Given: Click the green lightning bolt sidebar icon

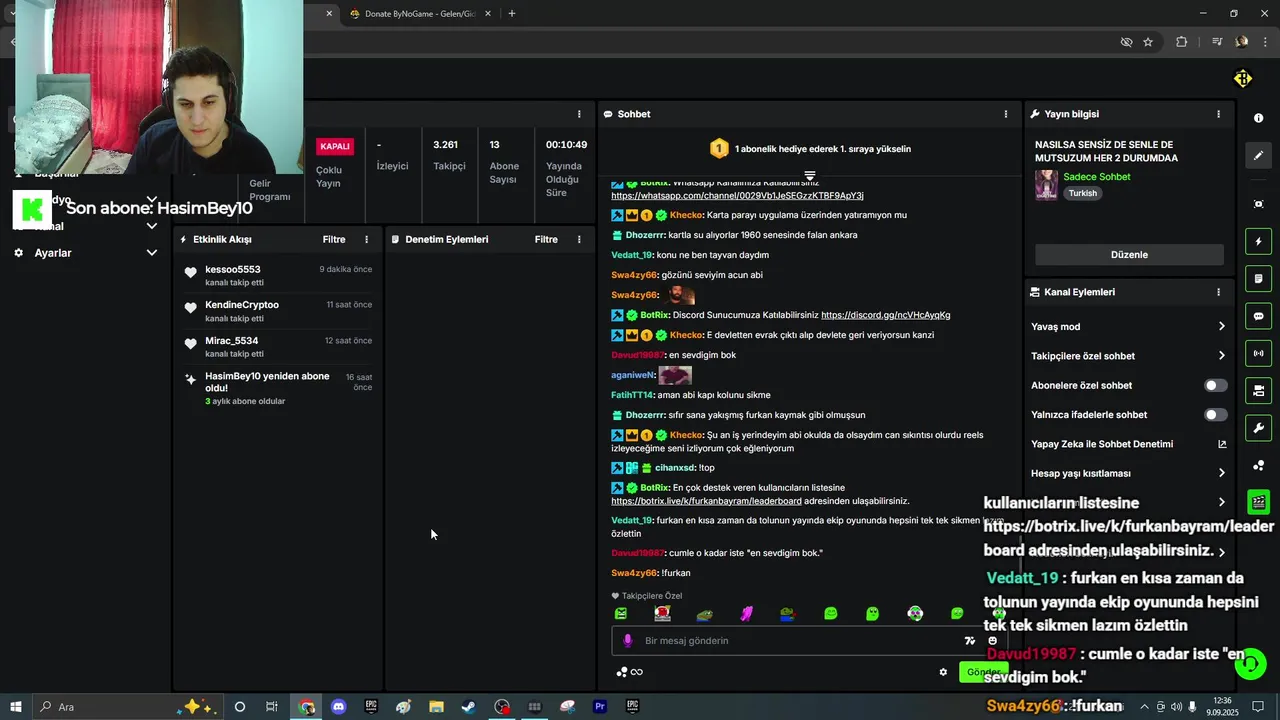Looking at the screenshot, I should click(x=1258, y=241).
